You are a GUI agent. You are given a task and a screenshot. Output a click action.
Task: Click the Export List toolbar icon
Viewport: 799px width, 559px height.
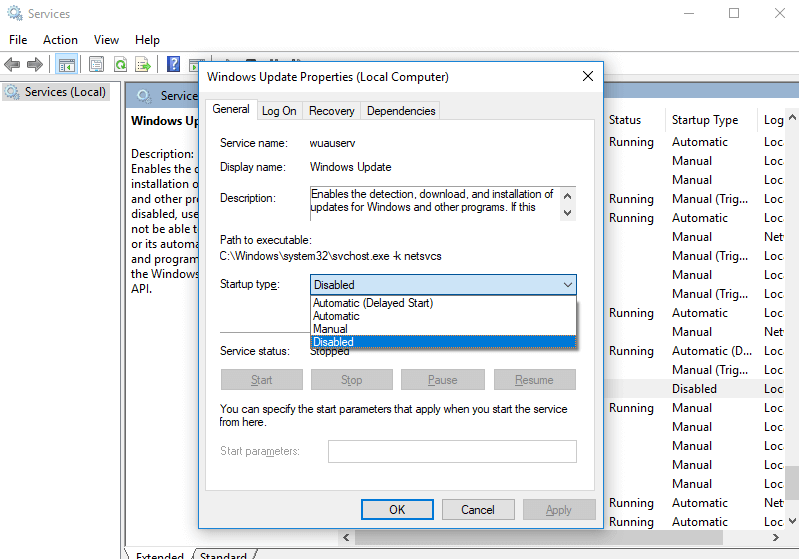(x=143, y=65)
